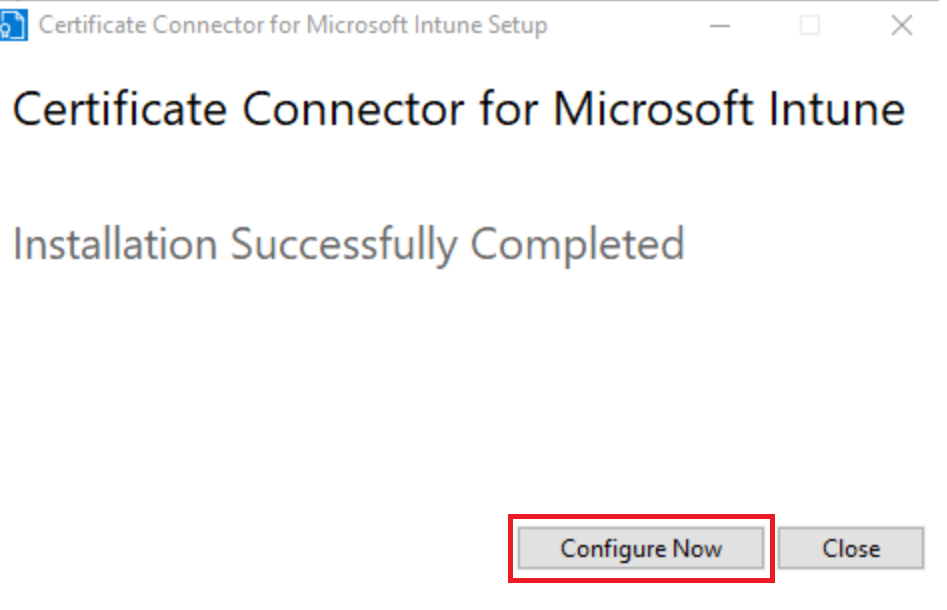Click the word 'Certificate' in the main heading
Viewport: 947px width, 610px height.
[120, 109]
